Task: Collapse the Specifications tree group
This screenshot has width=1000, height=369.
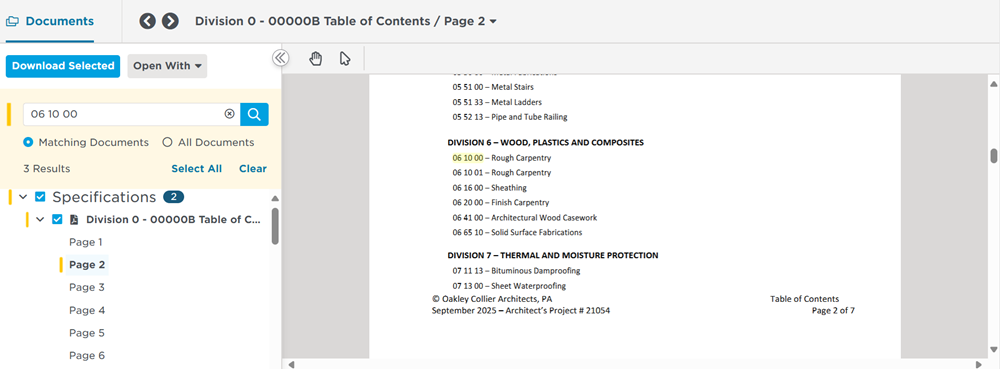Action: (x=24, y=197)
